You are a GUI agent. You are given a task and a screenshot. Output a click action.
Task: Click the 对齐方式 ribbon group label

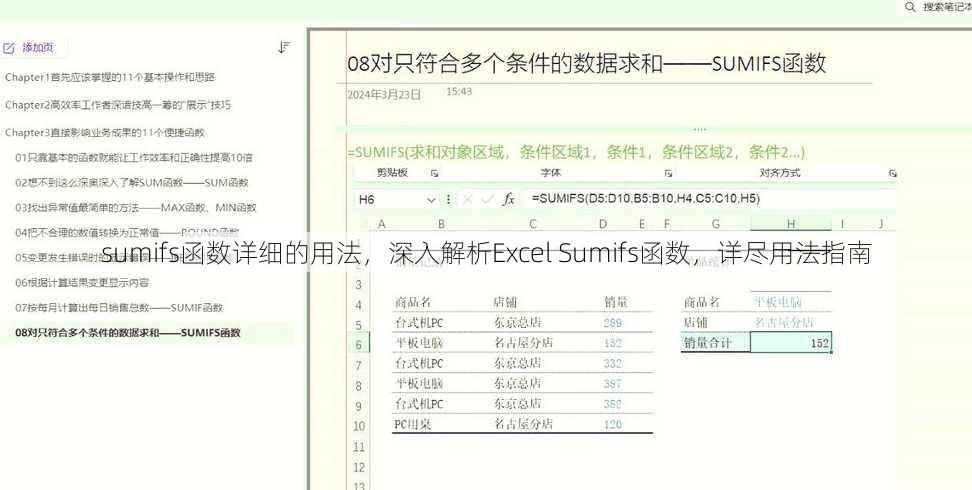(780, 172)
